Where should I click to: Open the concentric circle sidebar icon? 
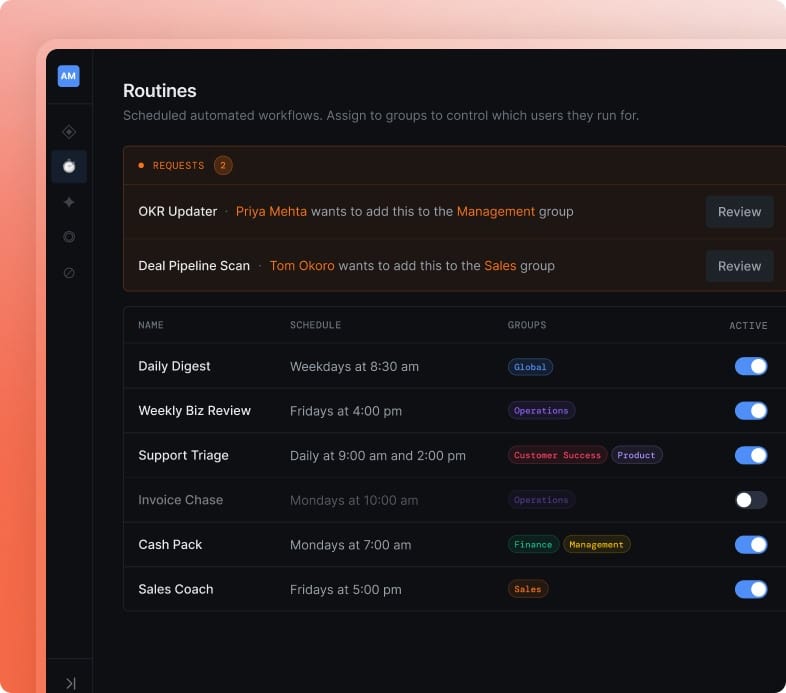click(x=69, y=237)
